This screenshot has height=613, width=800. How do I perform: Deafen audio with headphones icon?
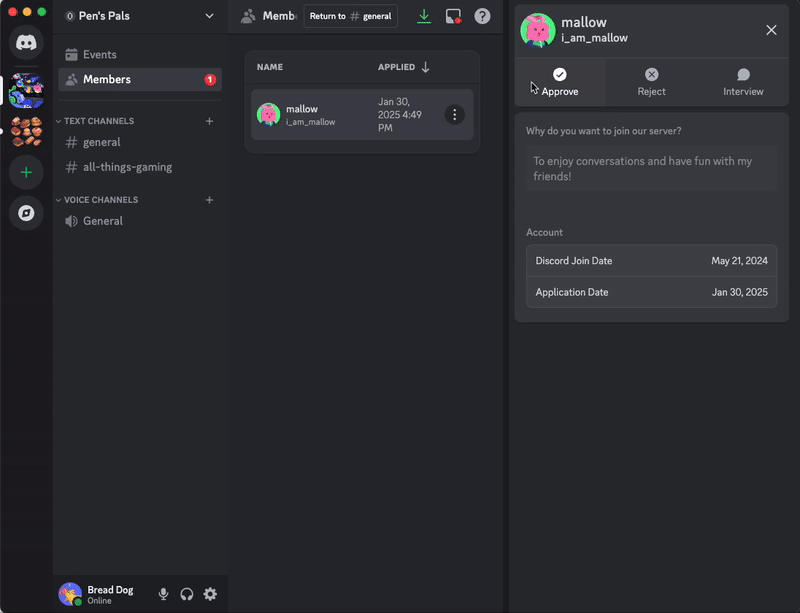pos(187,594)
